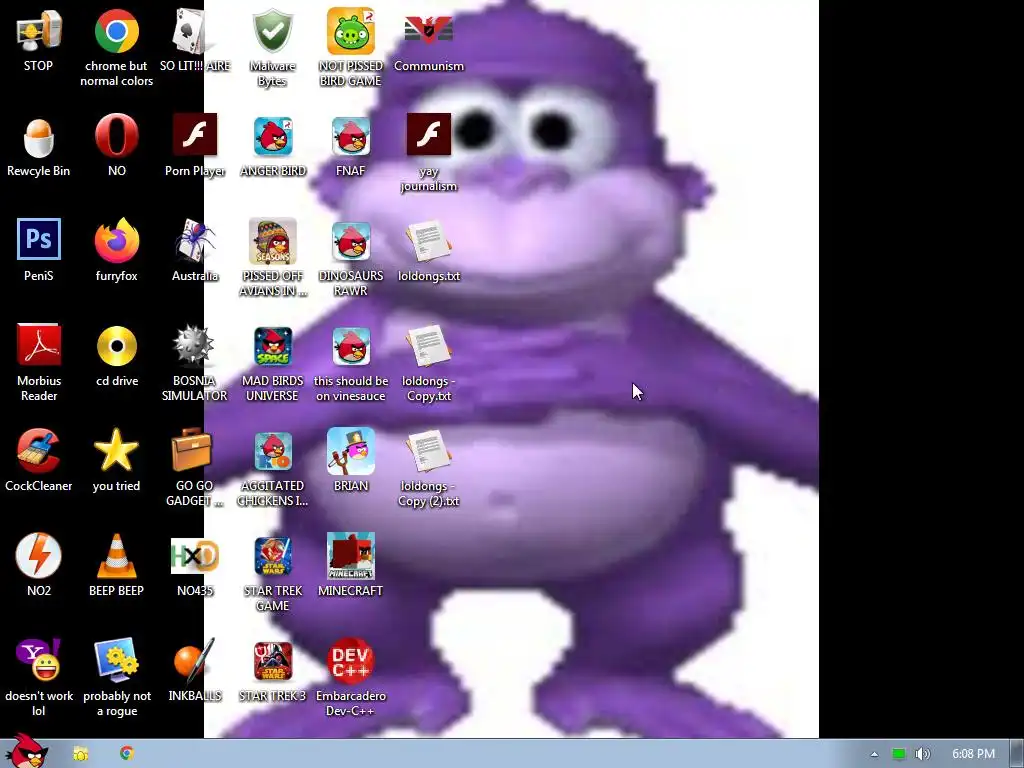The image size is (1024, 768).
Task: Click the 6:08 PM taskbar clock
Action: click(x=973, y=754)
